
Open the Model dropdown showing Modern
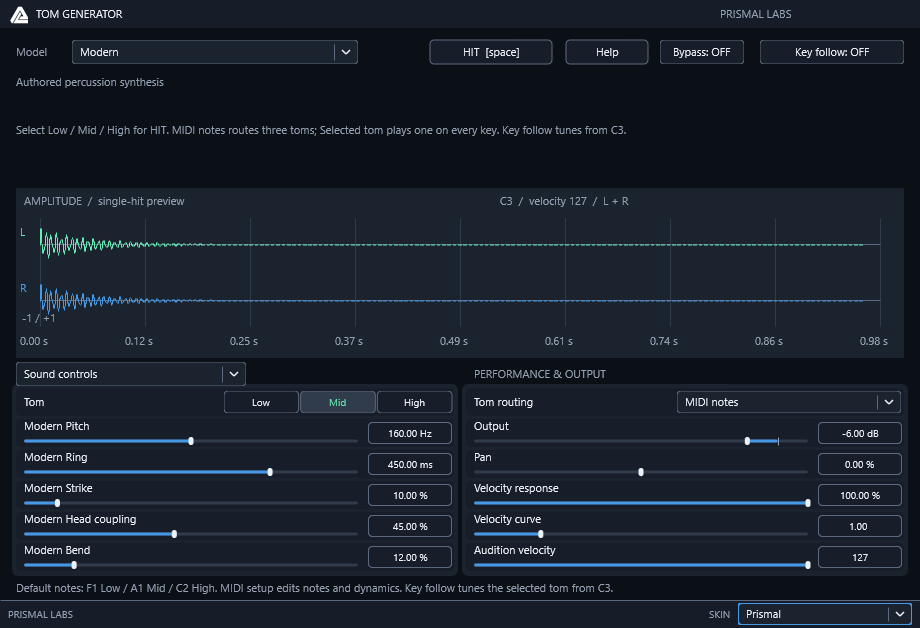click(215, 52)
